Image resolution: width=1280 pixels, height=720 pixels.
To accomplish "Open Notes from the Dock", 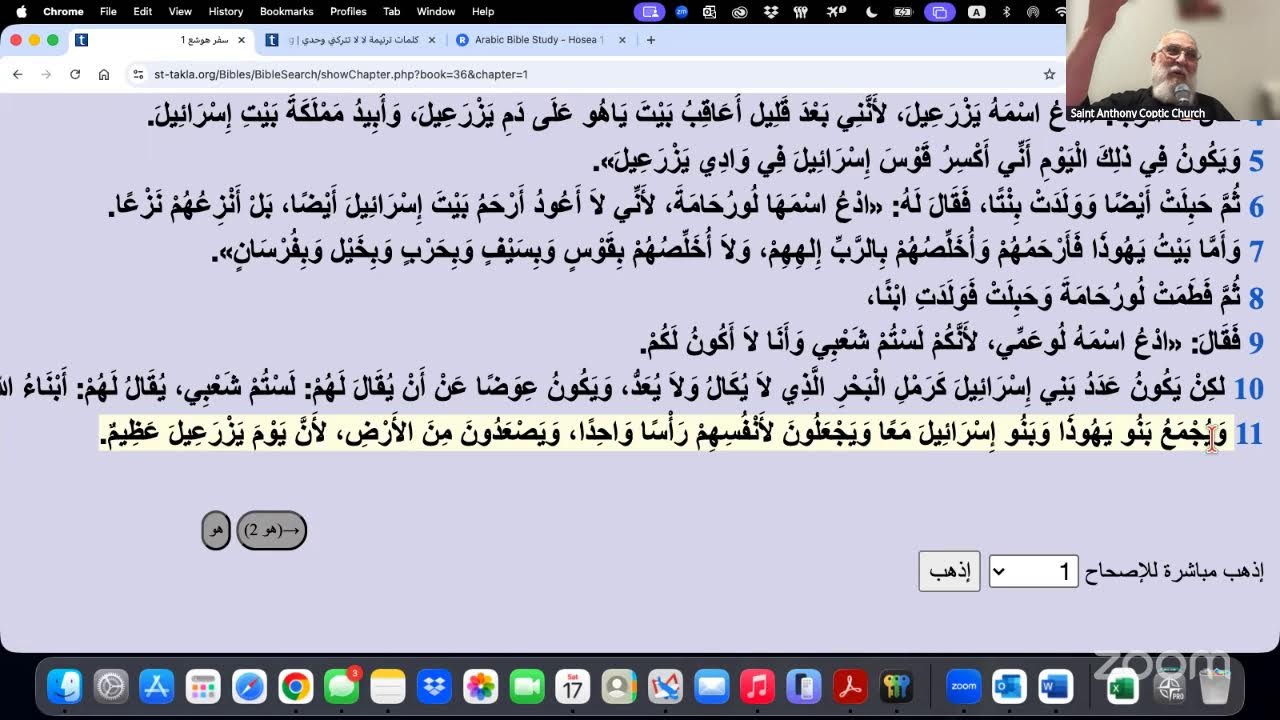I will click(x=388, y=686).
